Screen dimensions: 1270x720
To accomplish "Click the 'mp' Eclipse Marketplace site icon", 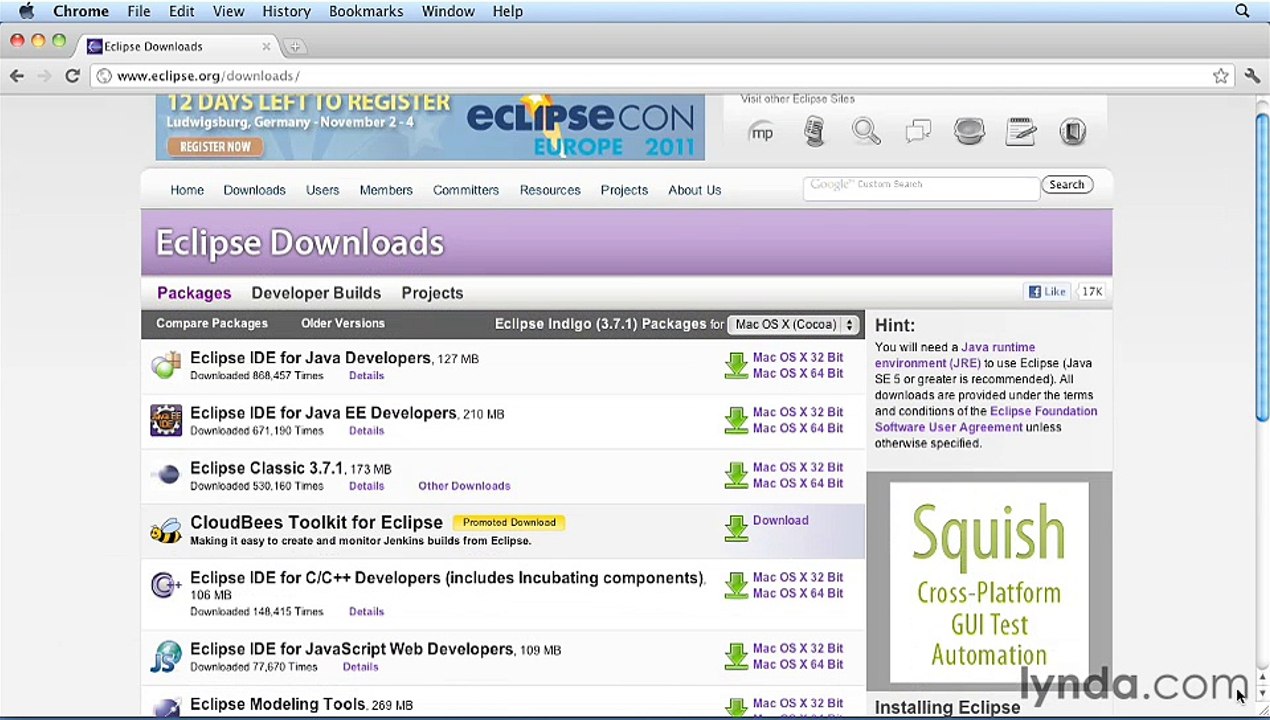I will click(x=762, y=132).
